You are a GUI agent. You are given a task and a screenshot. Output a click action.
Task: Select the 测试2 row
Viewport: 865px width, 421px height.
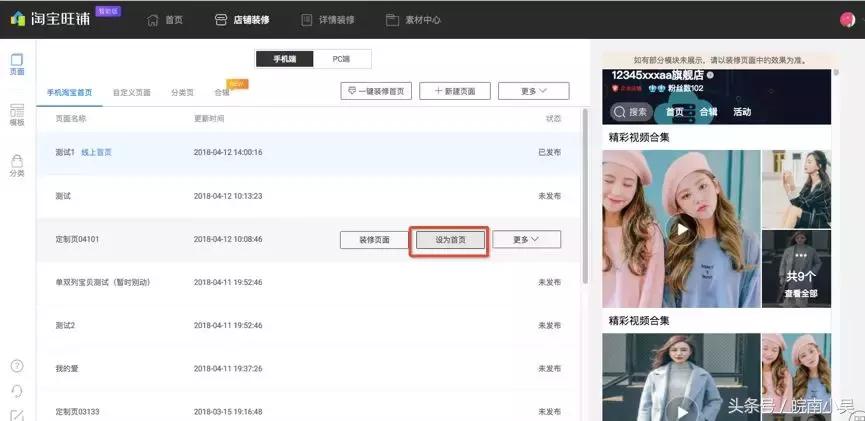point(308,326)
